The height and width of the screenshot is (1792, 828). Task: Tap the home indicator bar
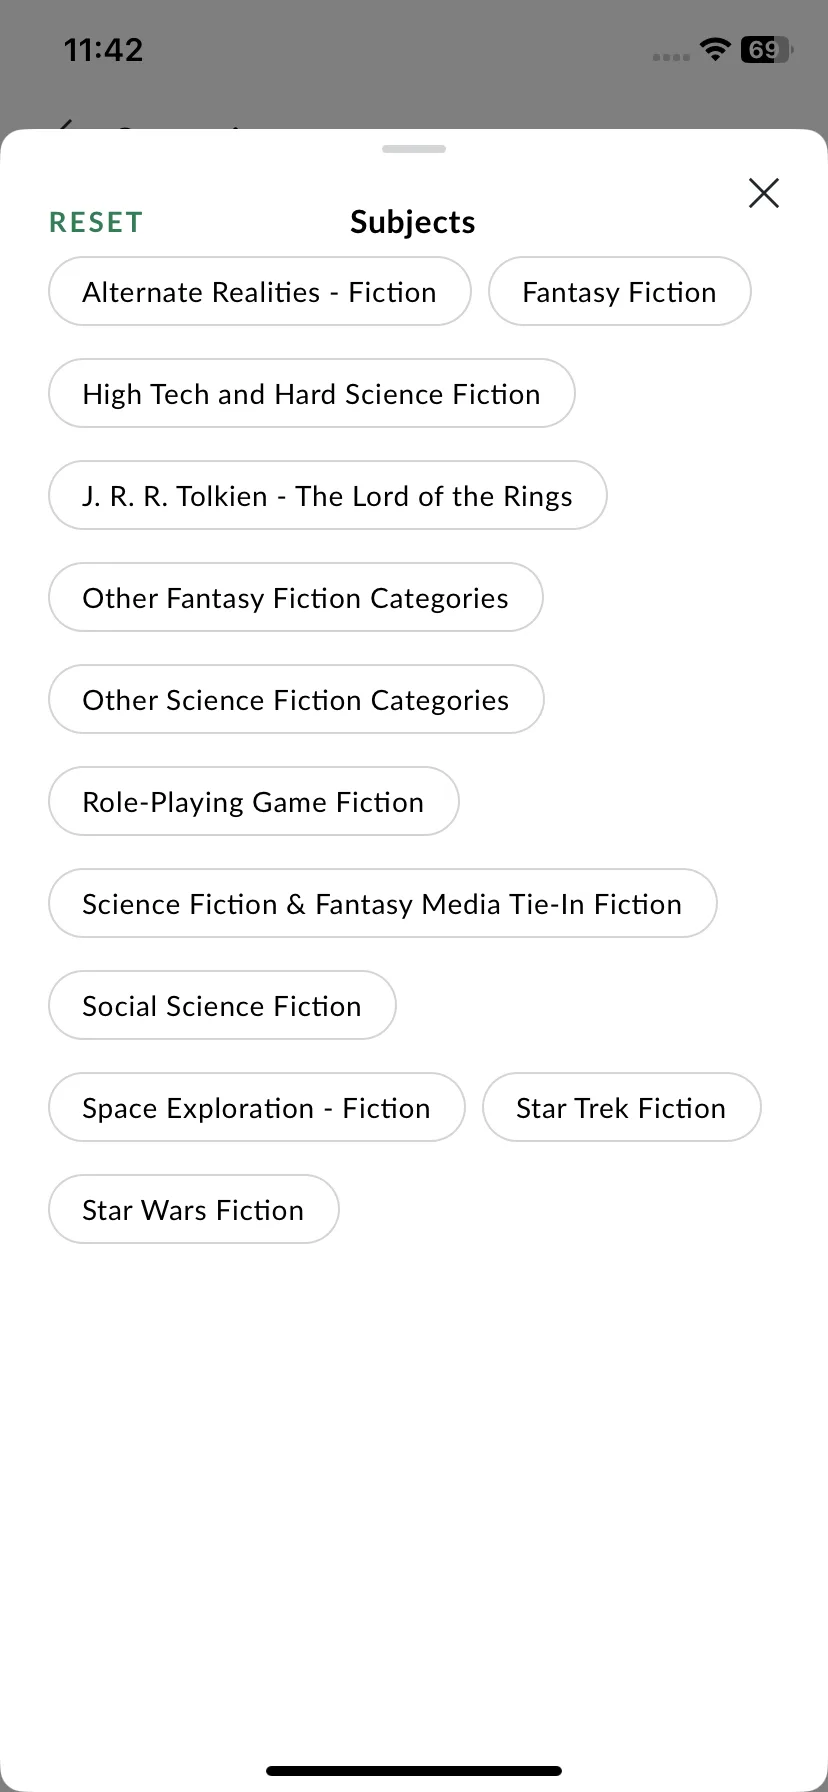(x=414, y=1771)
